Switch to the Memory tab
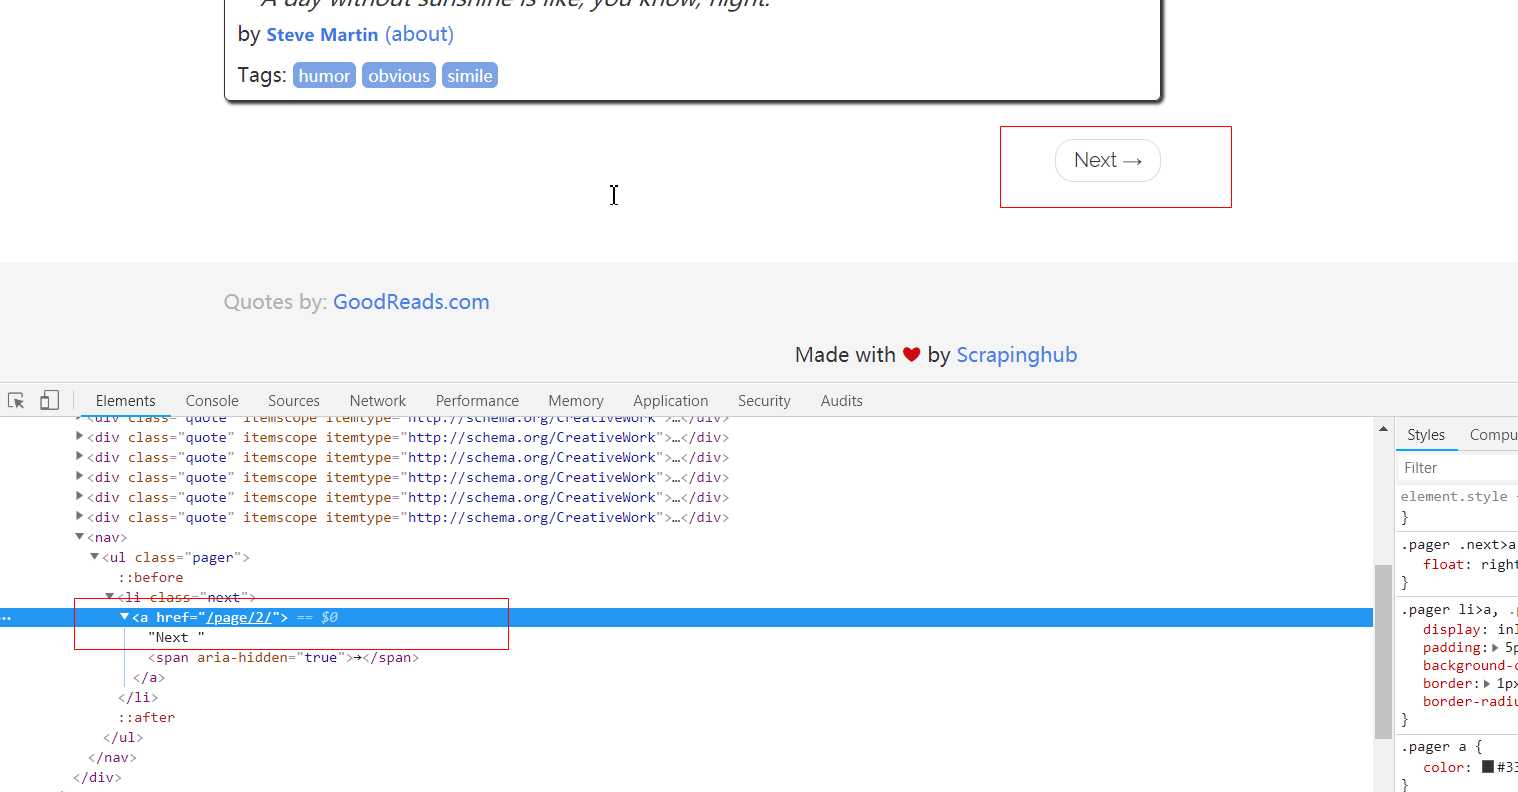 576,400
